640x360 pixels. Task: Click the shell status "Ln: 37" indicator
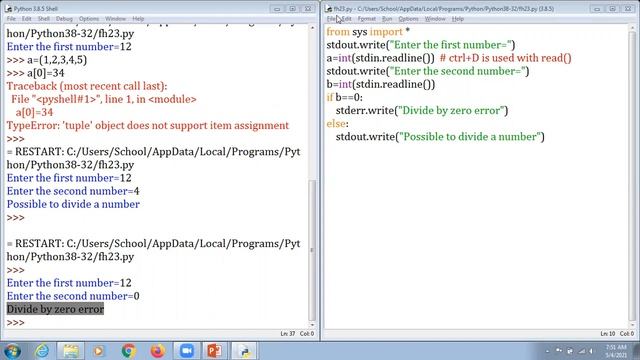click(x=288, y=334)
